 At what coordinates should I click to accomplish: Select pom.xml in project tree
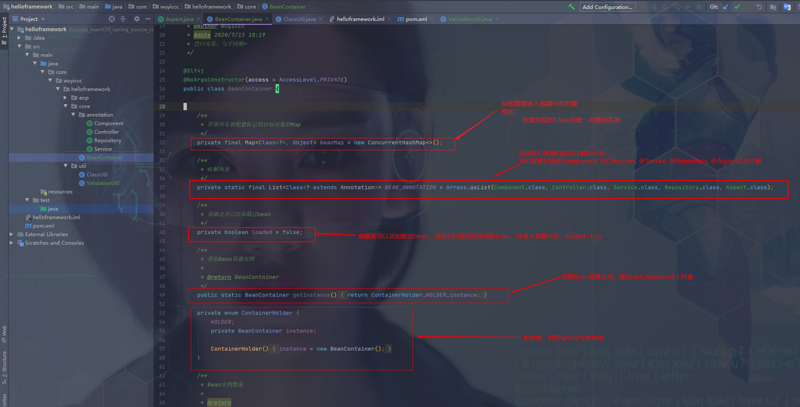tap(39, 226)
